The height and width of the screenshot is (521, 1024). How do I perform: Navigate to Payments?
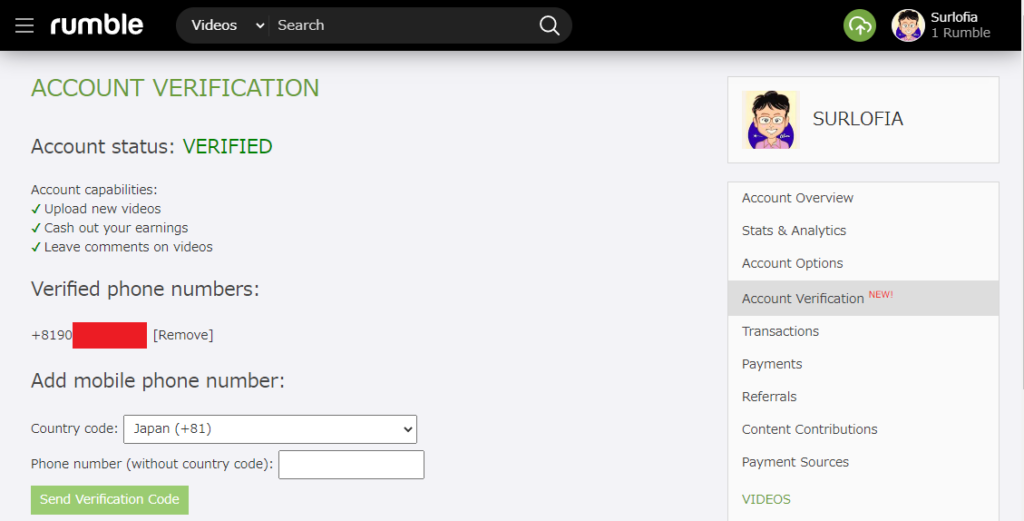point(772,364)
